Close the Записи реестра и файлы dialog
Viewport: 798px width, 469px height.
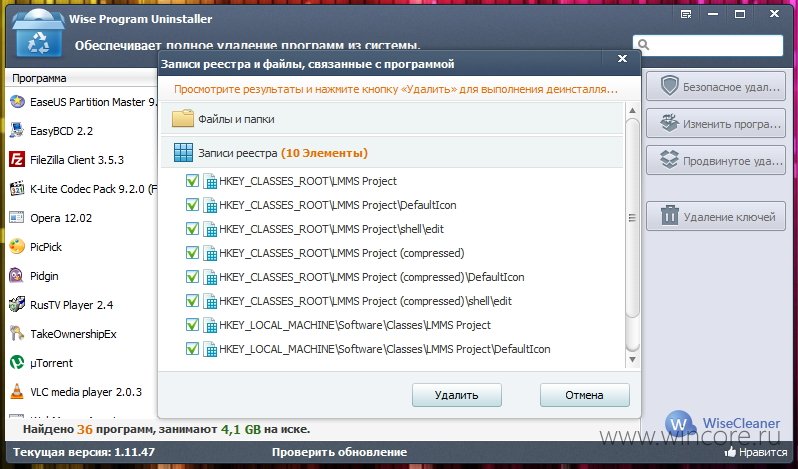click(x=622, y=58)
